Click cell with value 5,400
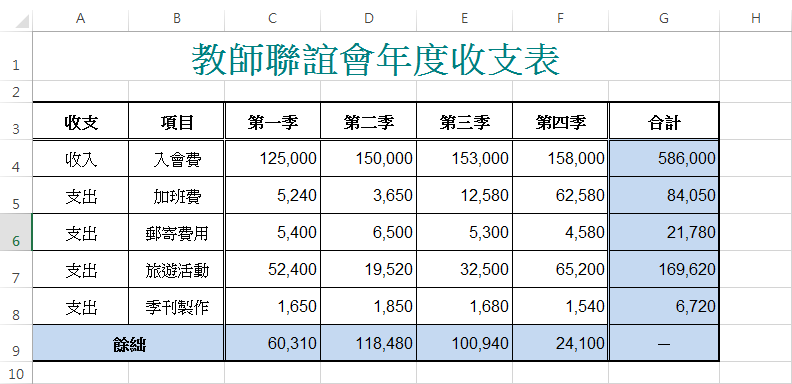Image resolution: width=792 pixels, height=384 pixels. pos(273,232)
